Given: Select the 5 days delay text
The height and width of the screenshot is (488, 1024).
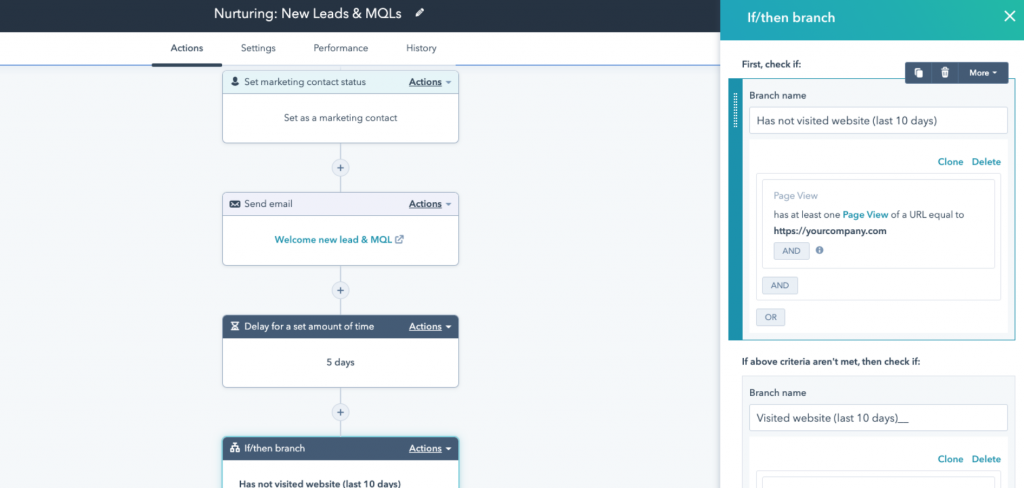Looking at the screenshot, I should coord(340,362).
